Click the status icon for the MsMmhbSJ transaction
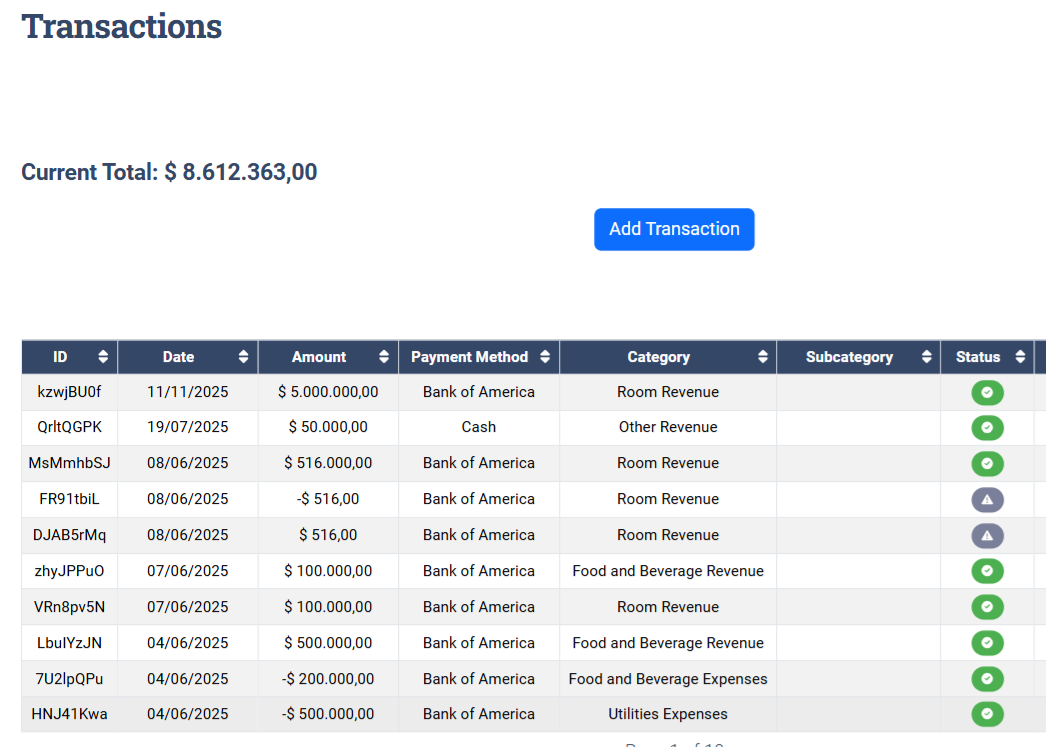Image resolution: width=1046 pixels, height=747 pixels. [x=987, y=463]
